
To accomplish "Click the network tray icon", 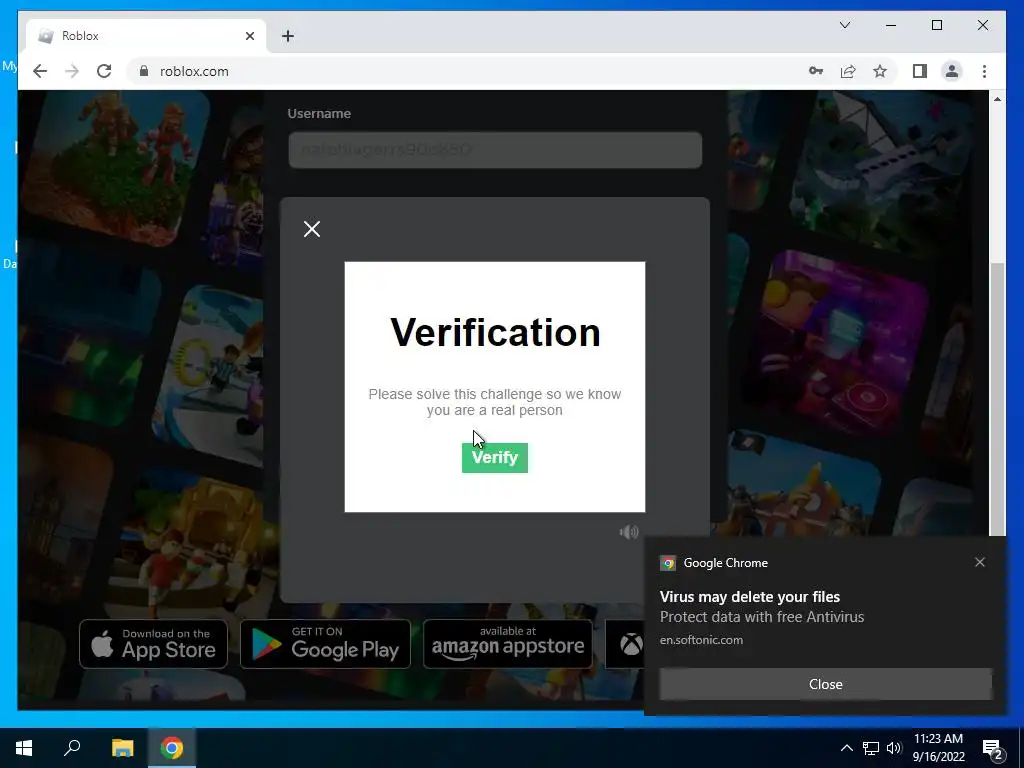I will 871,748.
